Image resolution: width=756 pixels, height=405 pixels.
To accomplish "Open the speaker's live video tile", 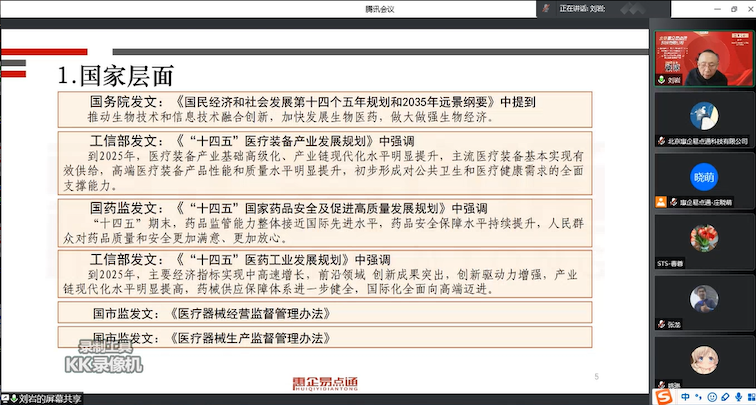I will [x=704, y=58].
